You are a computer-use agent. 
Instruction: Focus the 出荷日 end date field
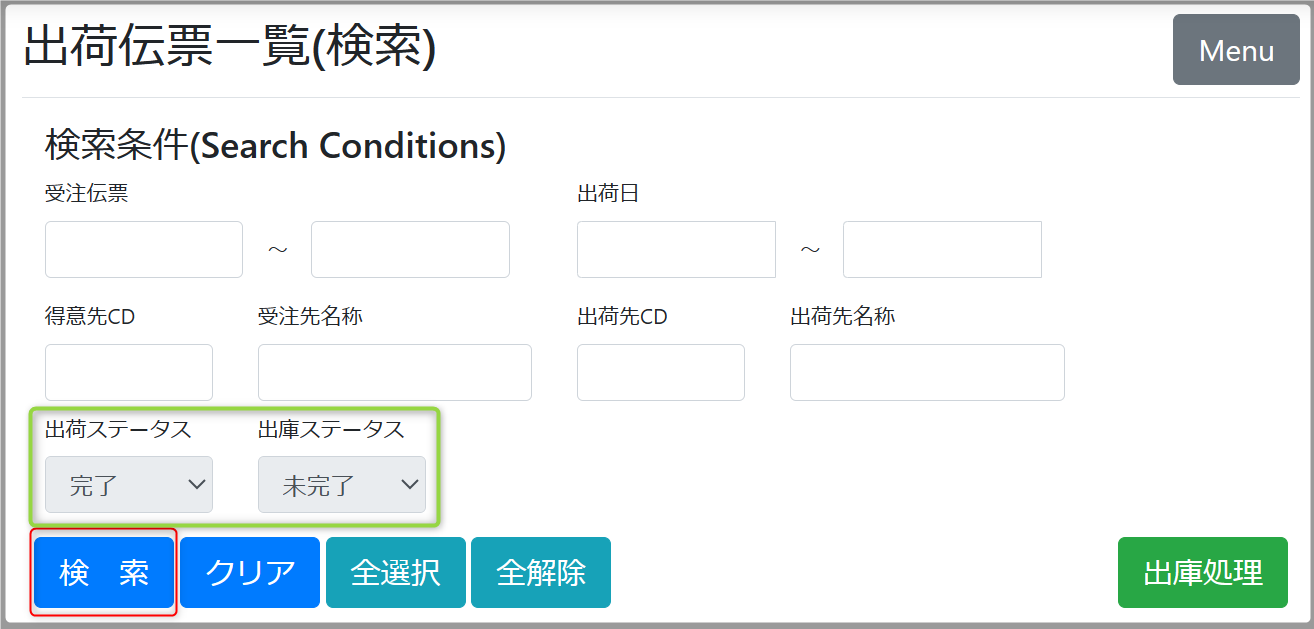942,249
